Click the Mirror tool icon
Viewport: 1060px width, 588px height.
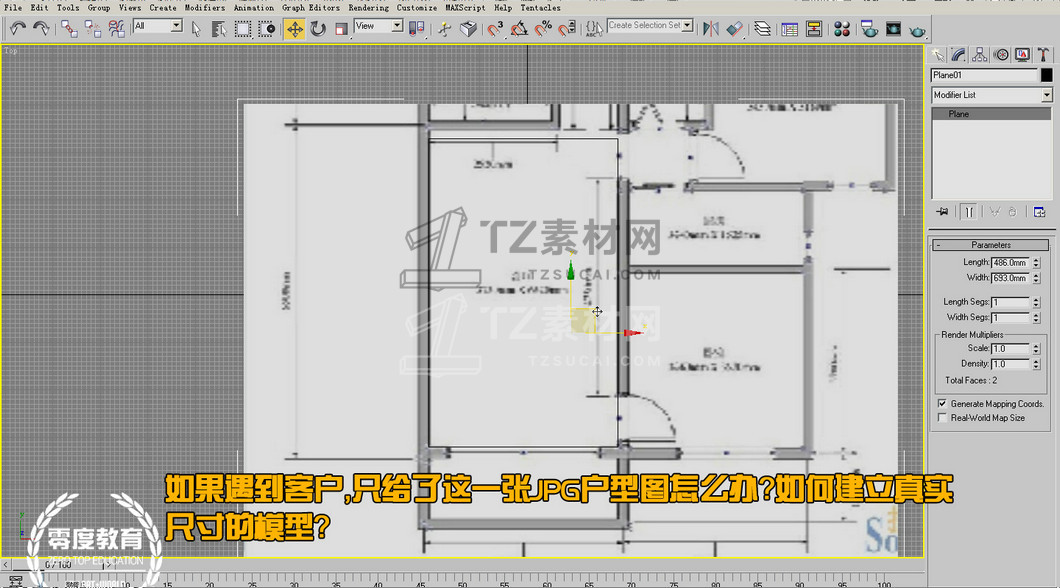(710, 28)
